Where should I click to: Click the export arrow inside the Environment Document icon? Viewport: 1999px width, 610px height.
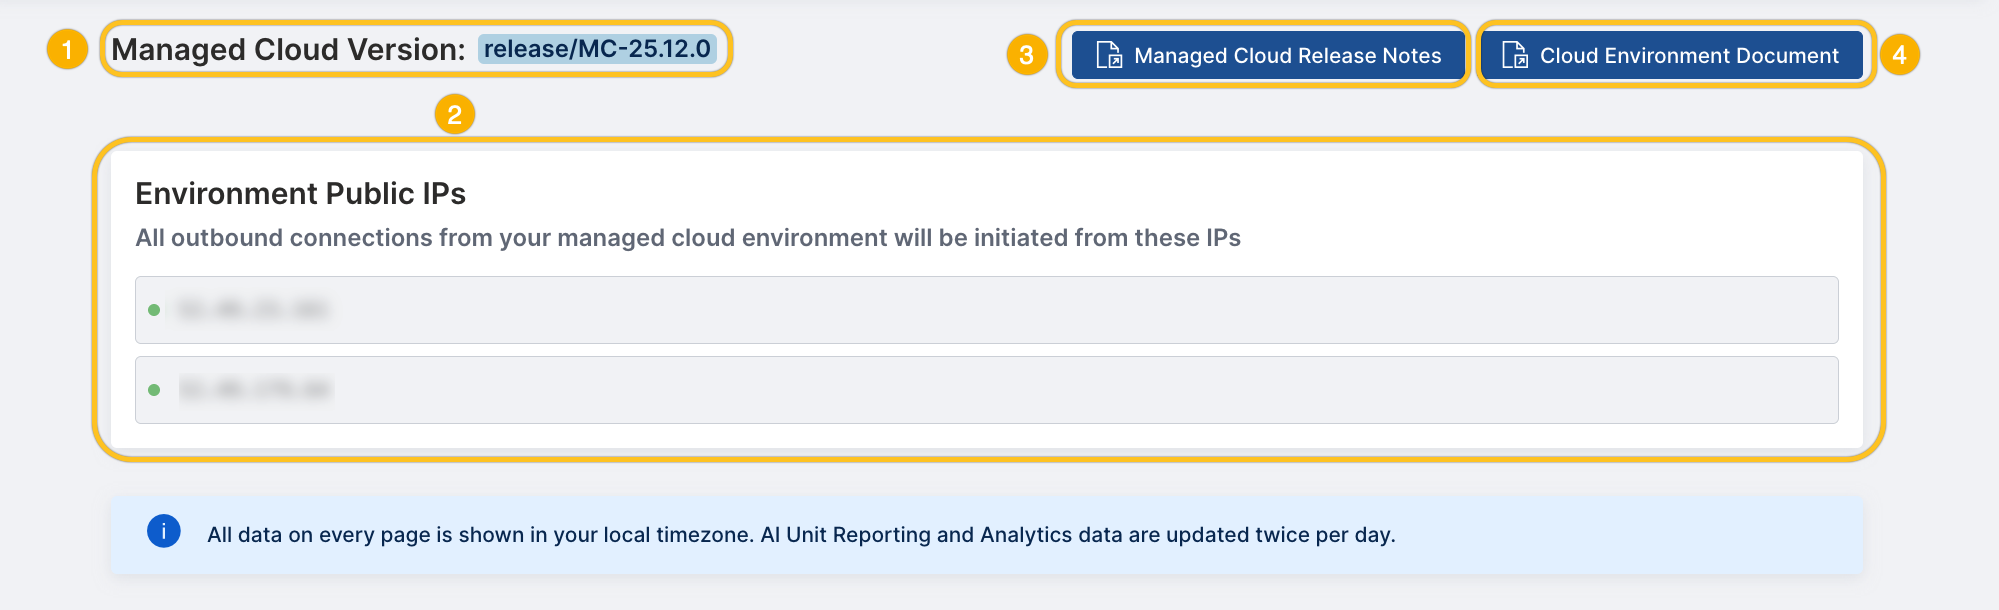click(x=1521, y=61)
